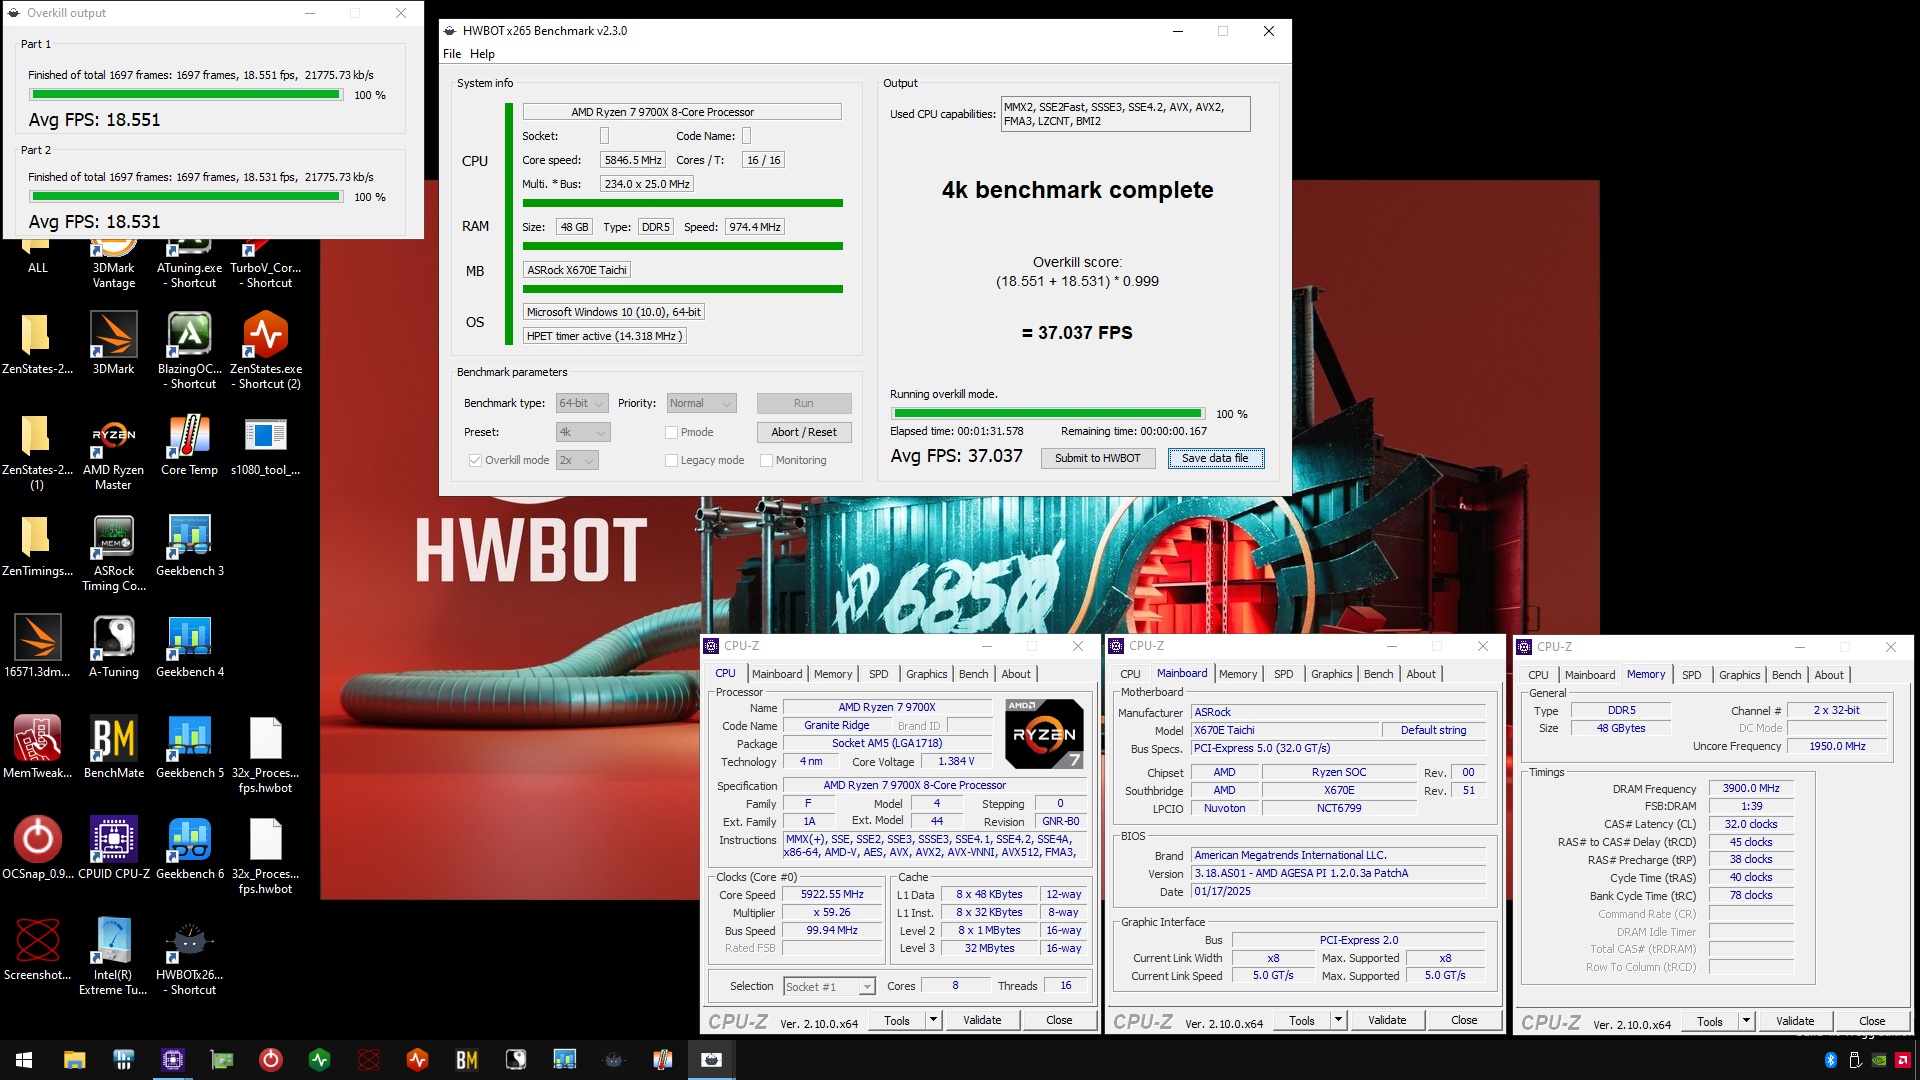This screenshot has height=1080, width=1920.
Task: Click Validate in CPU-Z Mainboard window
Action: pos(1387,1020)
